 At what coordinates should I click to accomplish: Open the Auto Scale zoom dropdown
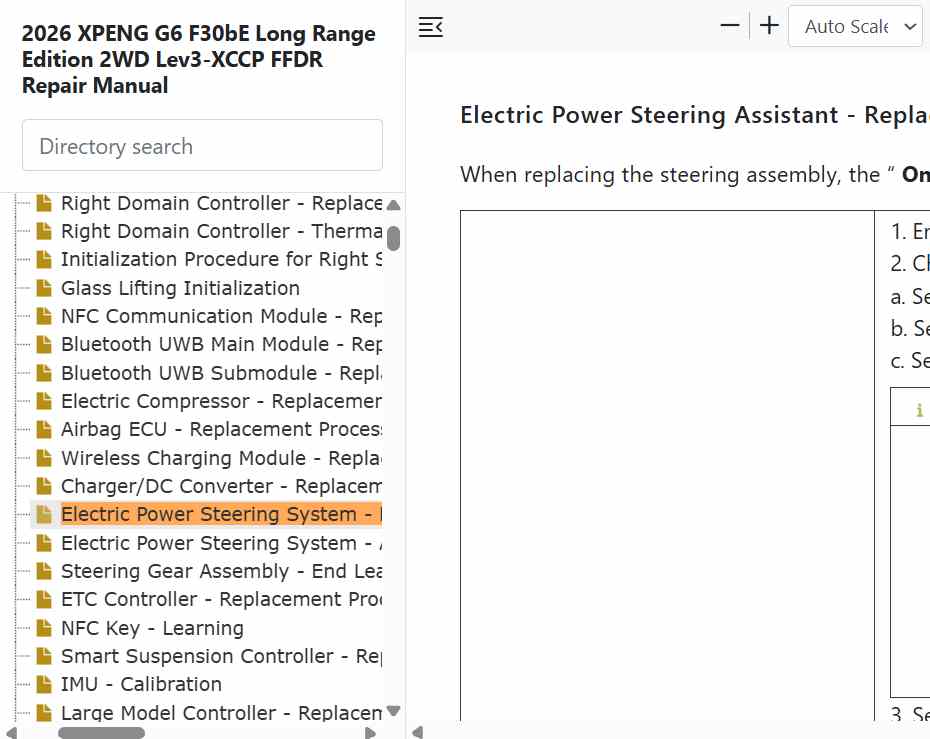(855, 26)
